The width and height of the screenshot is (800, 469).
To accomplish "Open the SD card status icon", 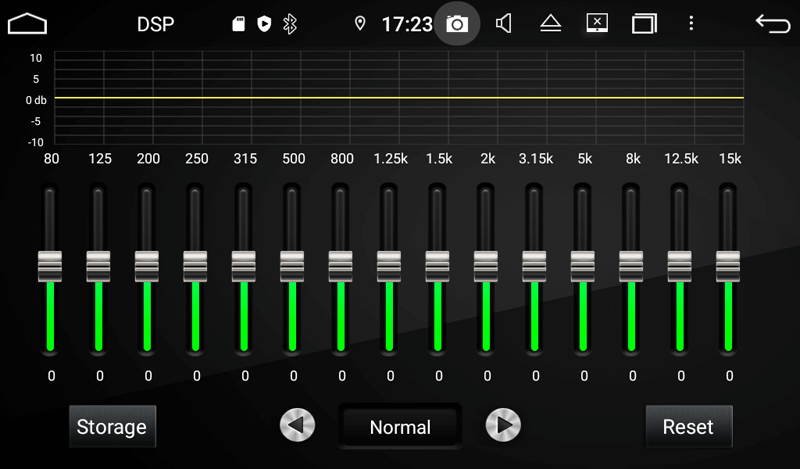I will [238, 23].
